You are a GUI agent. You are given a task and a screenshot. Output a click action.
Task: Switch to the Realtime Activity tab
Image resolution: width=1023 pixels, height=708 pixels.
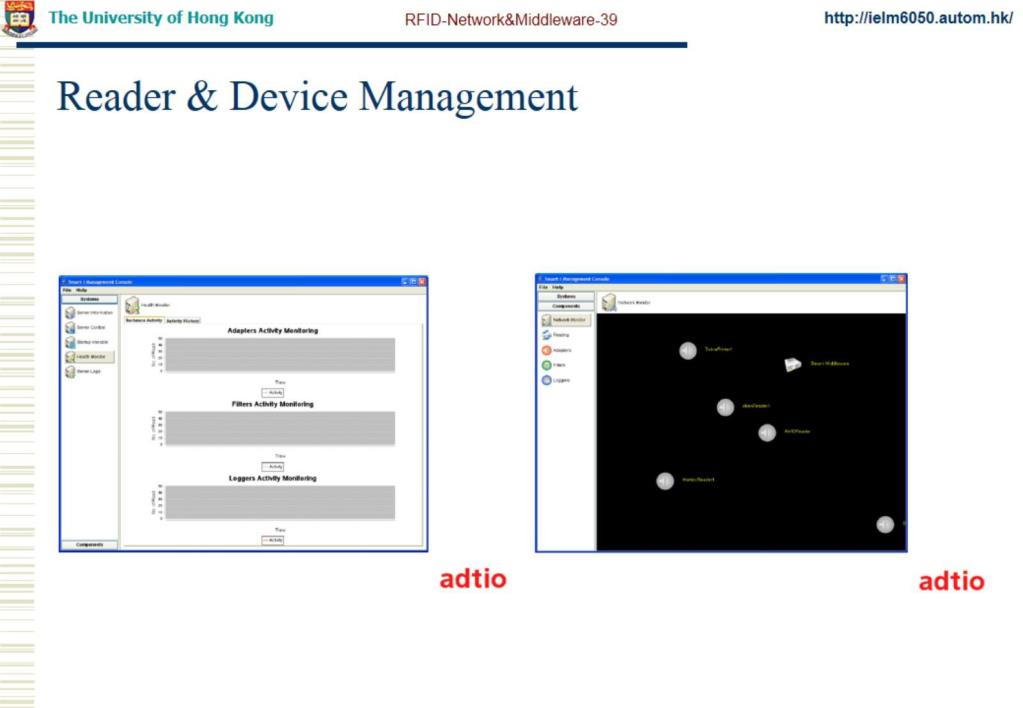coord(144,321)
